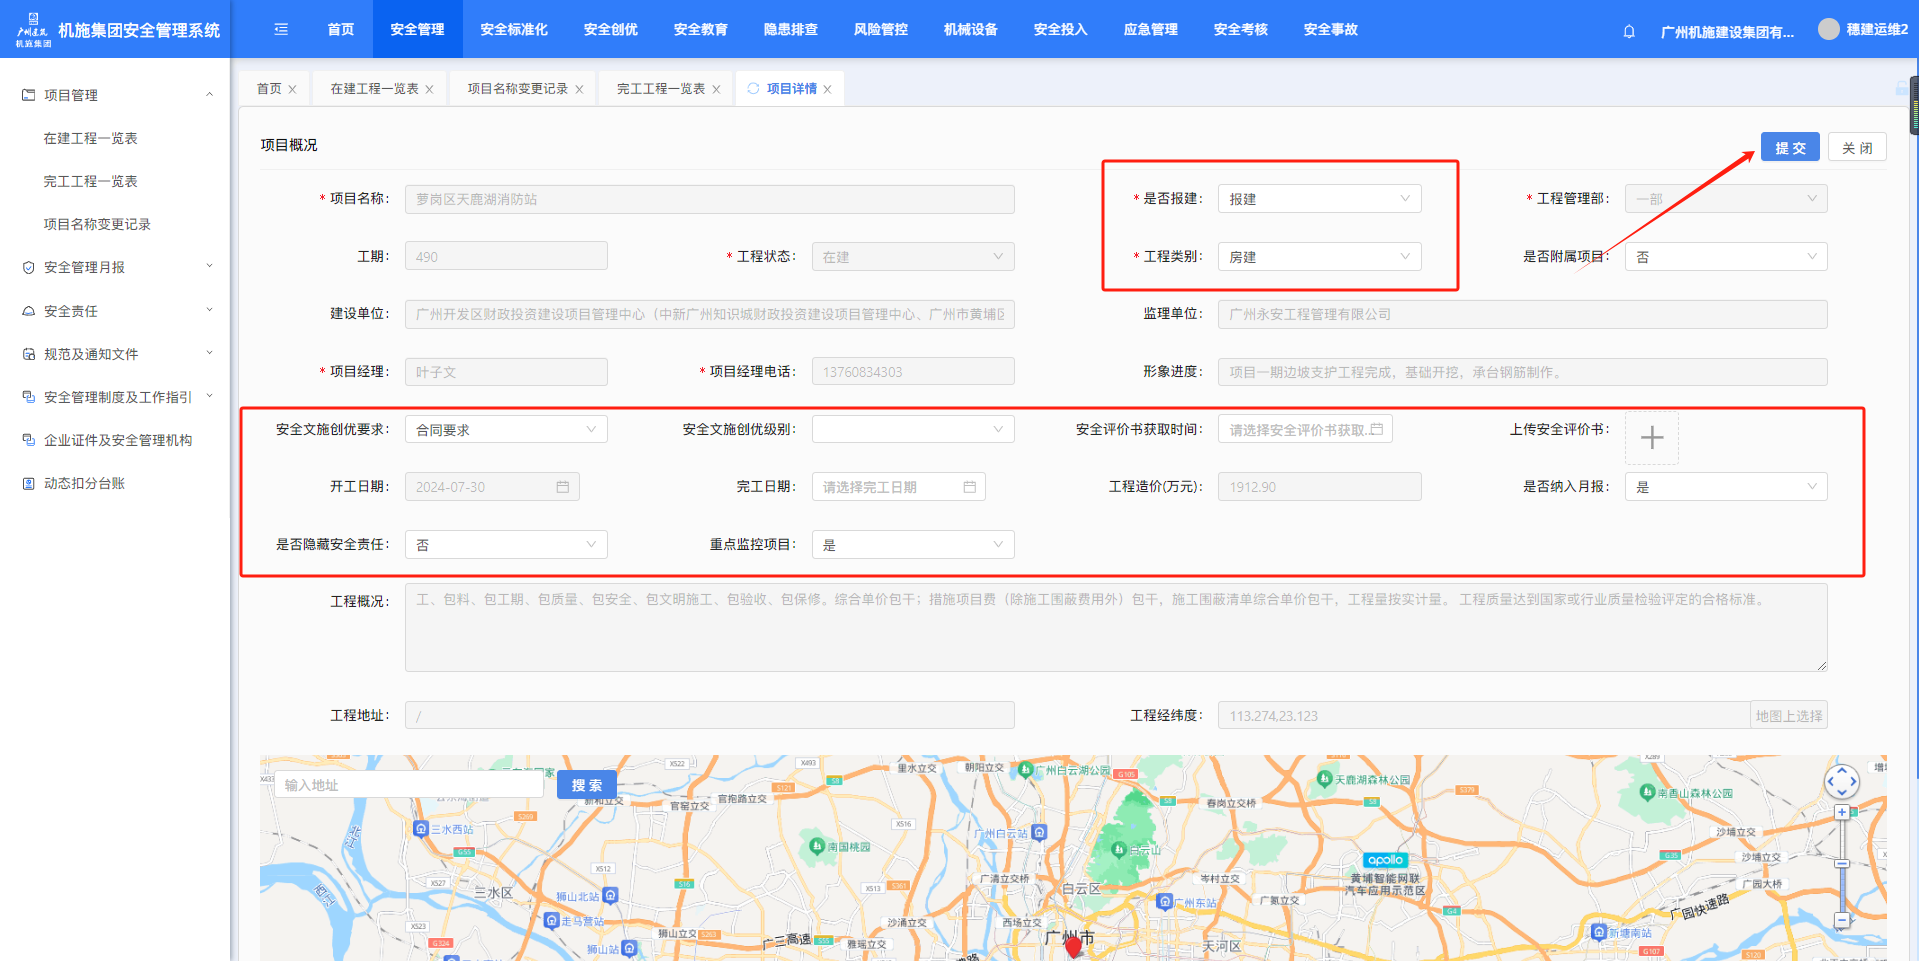Open the completion date calendar icon

tap(969, 487)
